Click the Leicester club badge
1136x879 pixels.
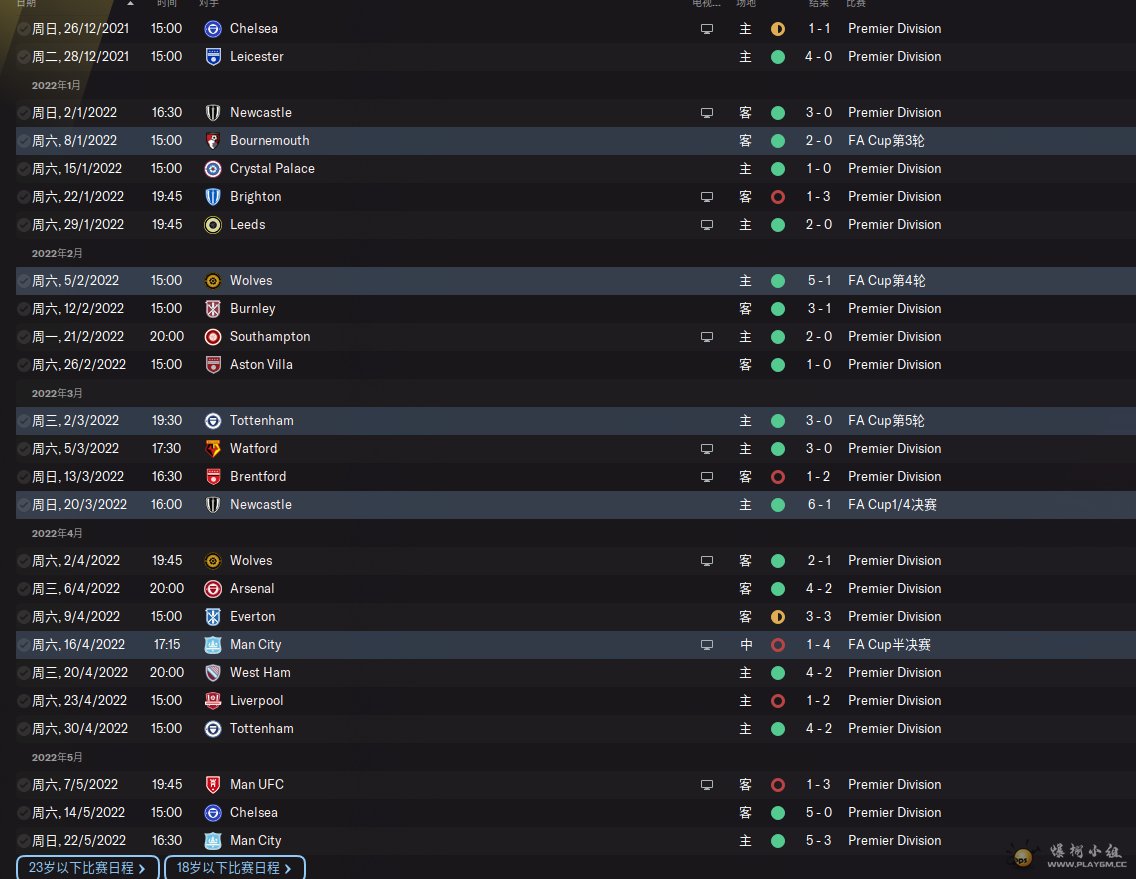click(x=213, y=57)
